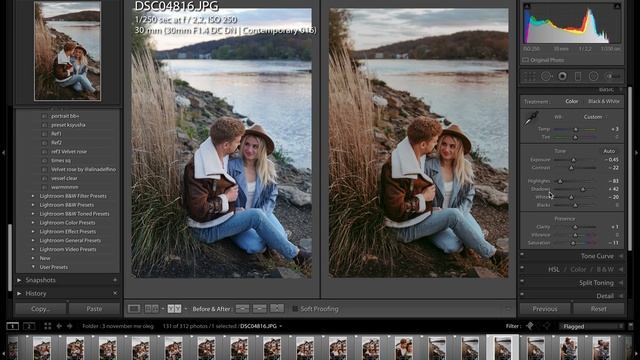Add a new snapshot with plus

click(x=115, y=280)
